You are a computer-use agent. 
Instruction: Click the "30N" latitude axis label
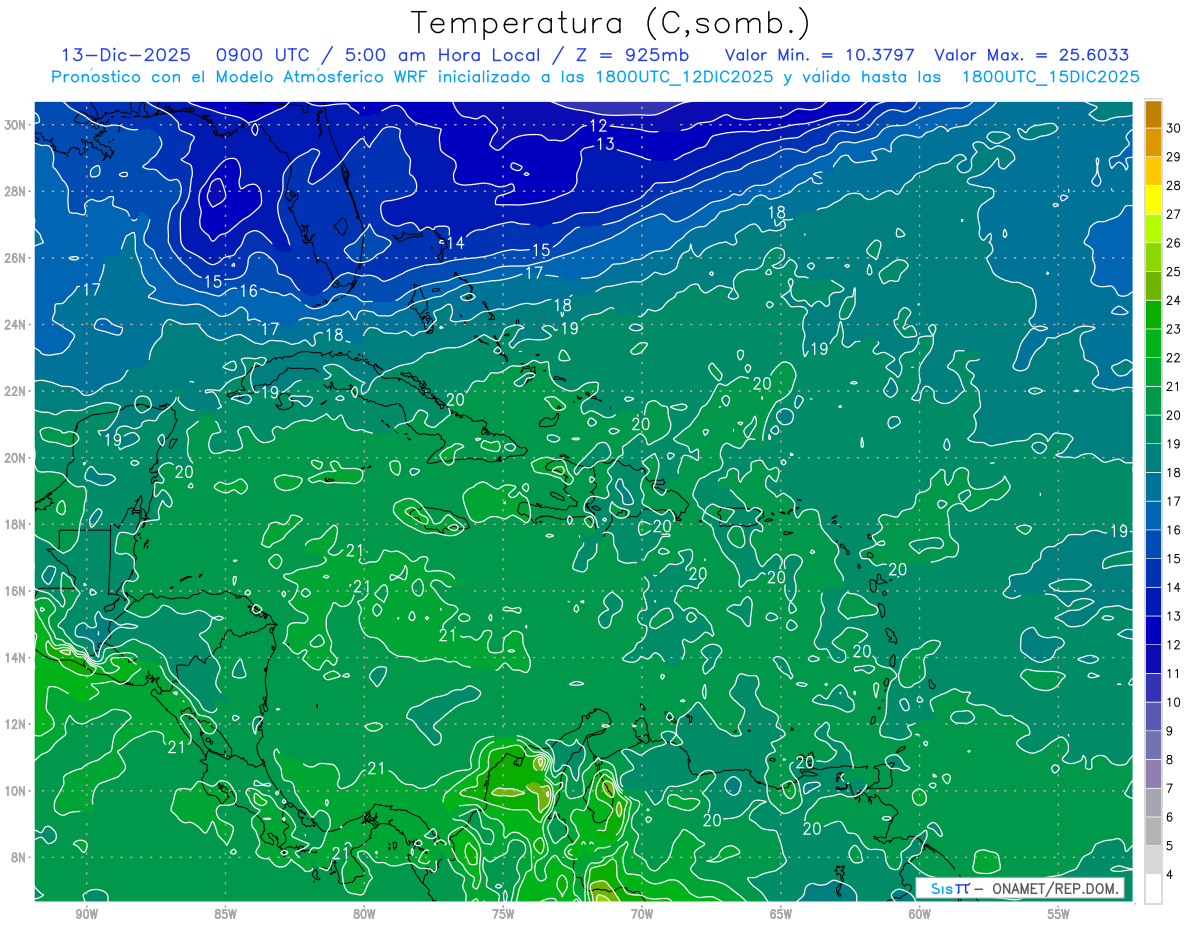(x=17, y=124)
